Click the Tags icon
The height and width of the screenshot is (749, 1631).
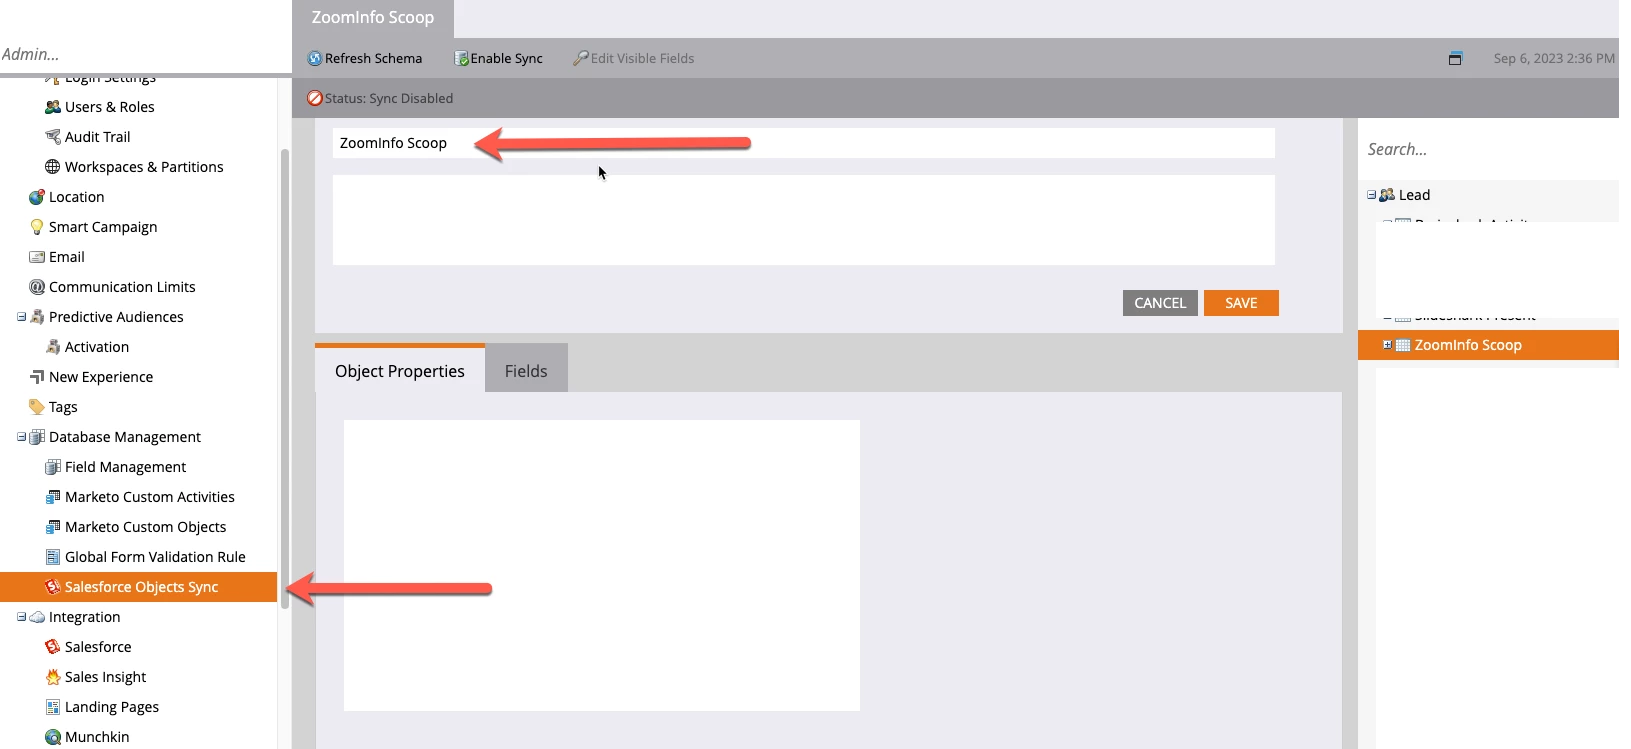click(37, 407)
